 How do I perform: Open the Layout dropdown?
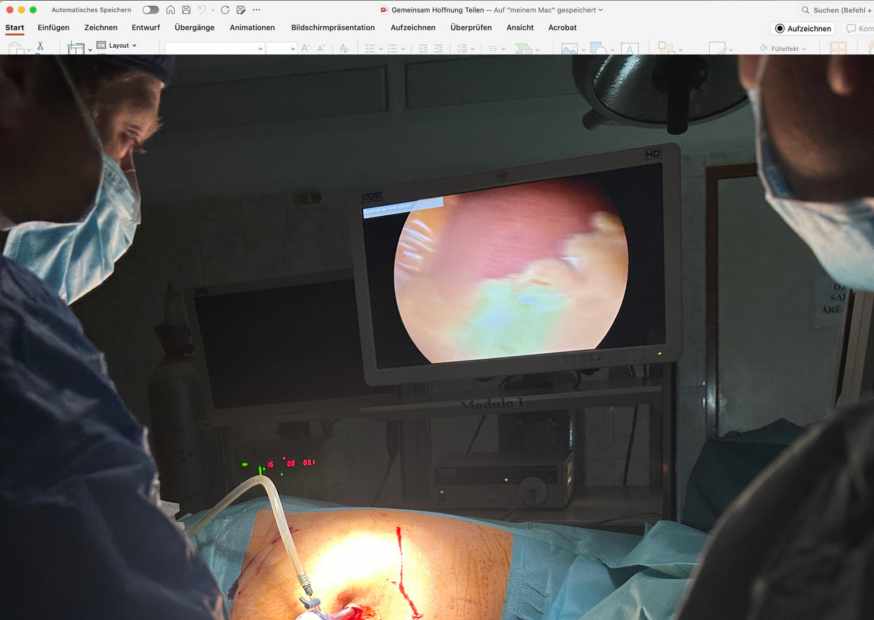(116, 45)
